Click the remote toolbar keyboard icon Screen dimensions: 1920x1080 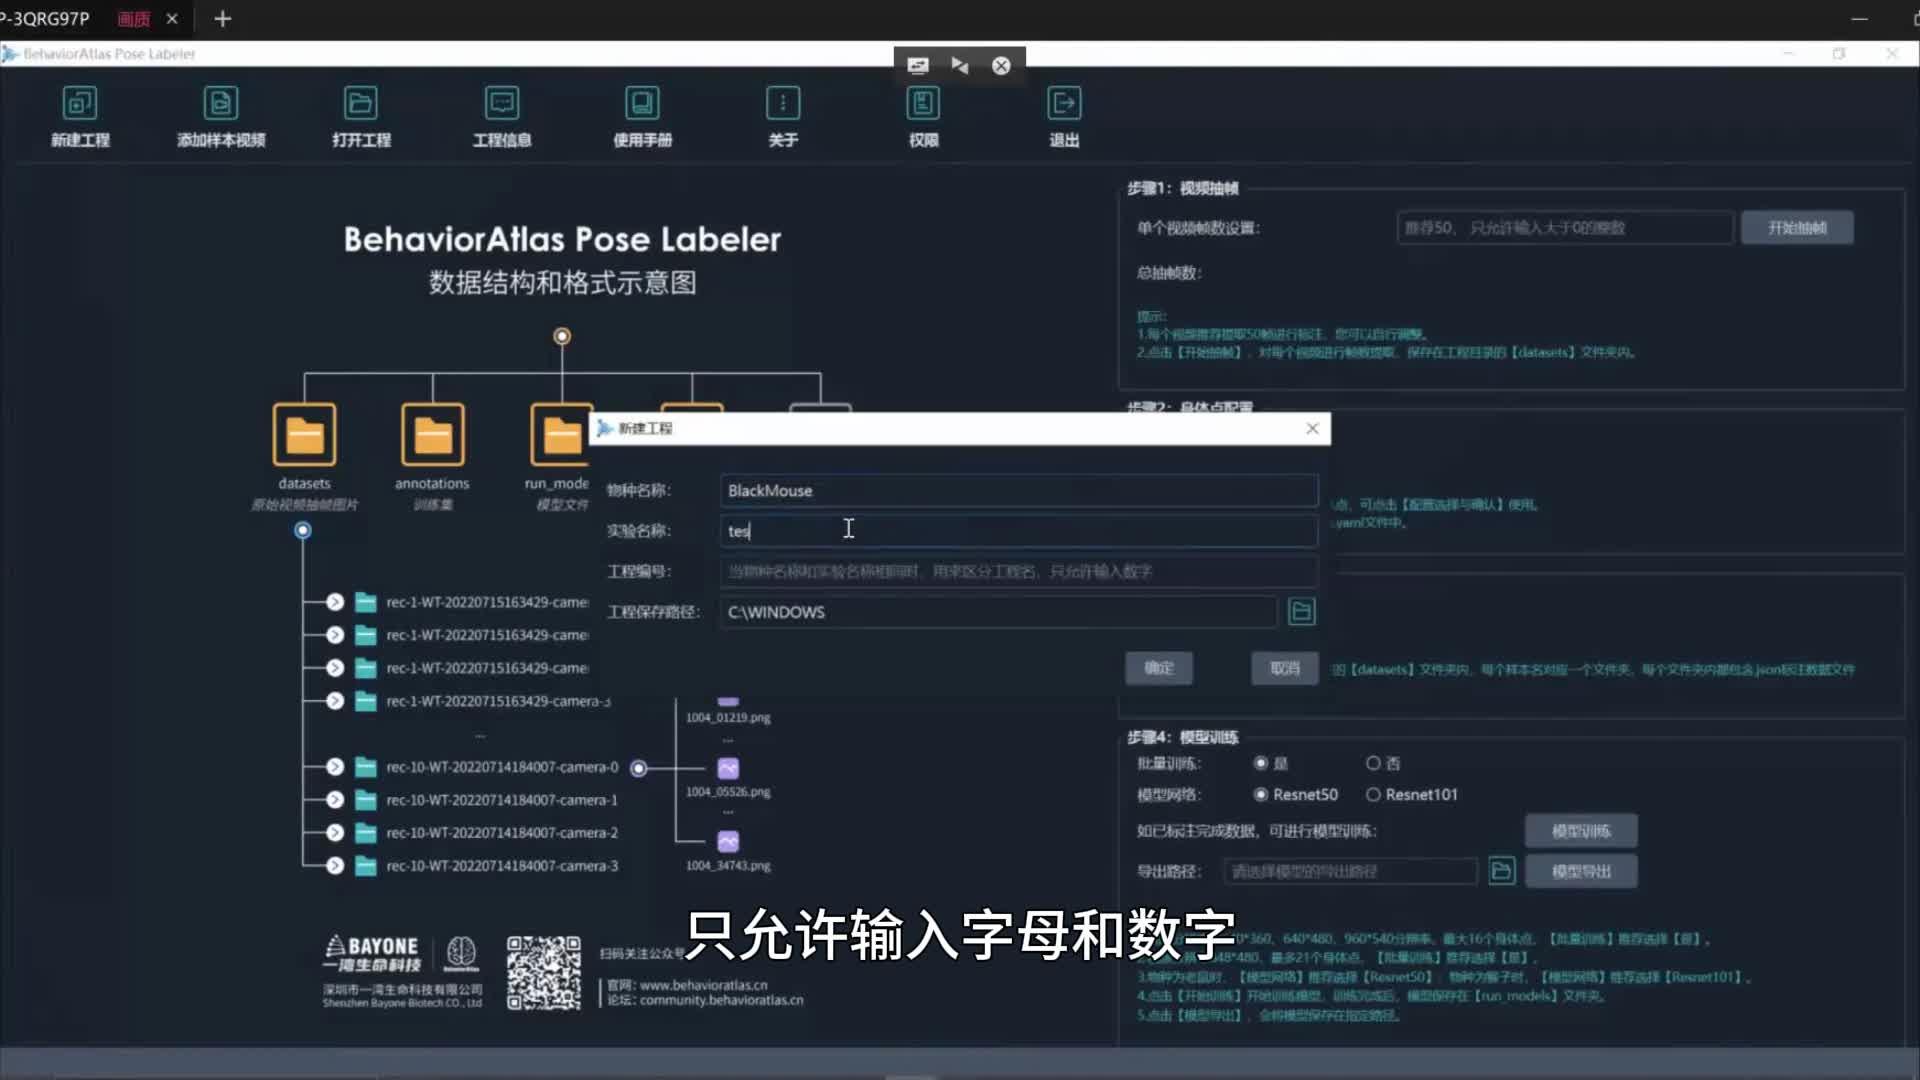click(917, 66)
